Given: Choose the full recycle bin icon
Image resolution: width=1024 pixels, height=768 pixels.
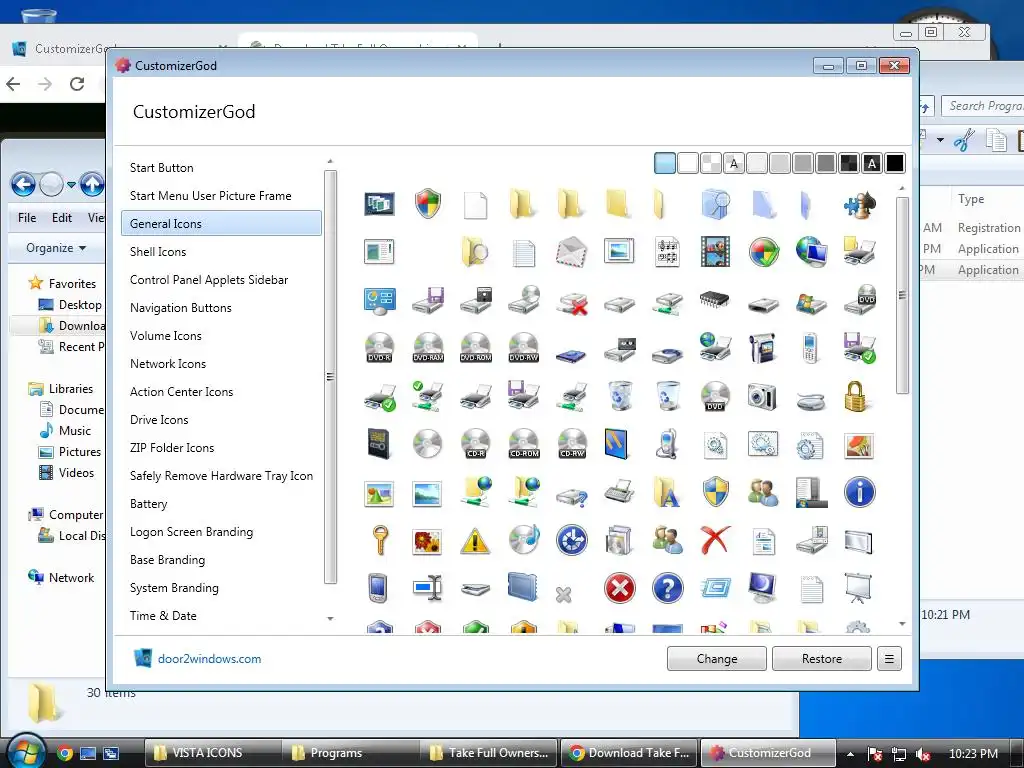Looking at the screenshot, I should (x=620, y=396).
